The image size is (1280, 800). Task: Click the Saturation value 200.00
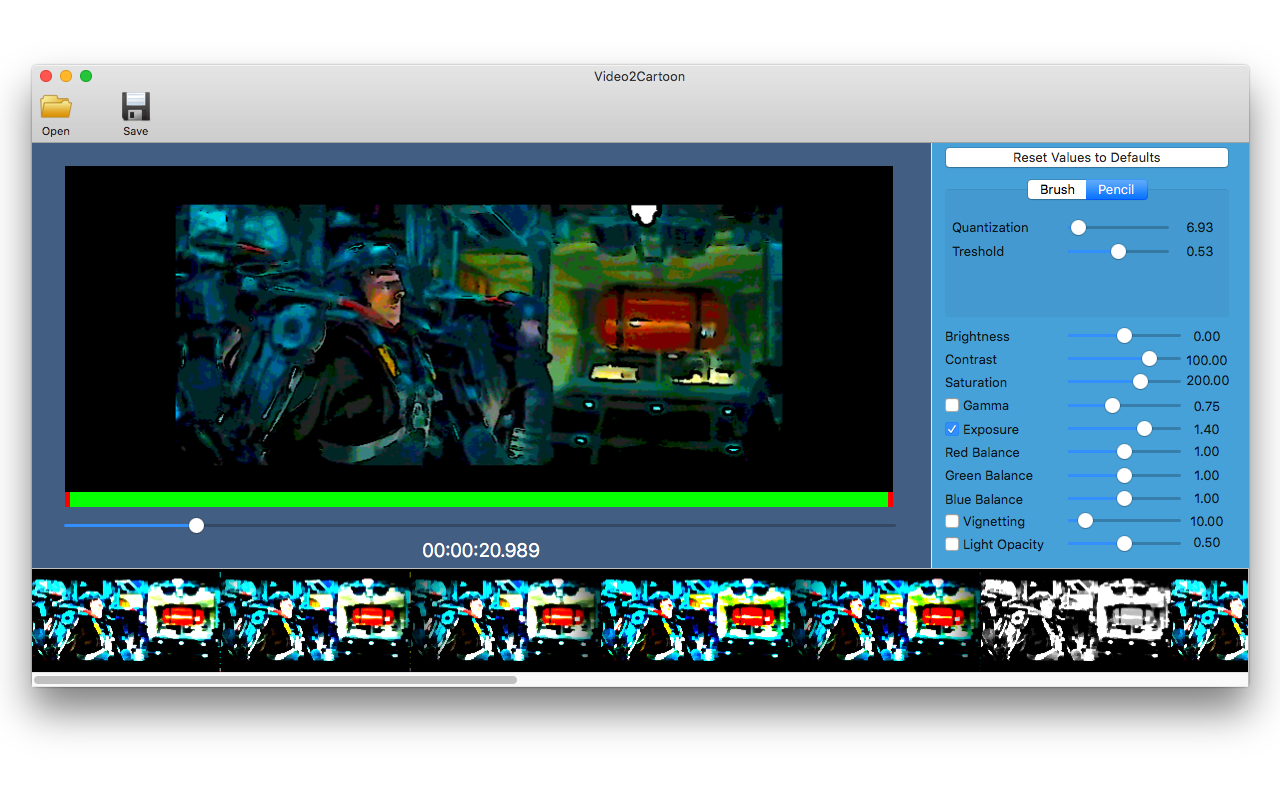(x=1208, y=381)
